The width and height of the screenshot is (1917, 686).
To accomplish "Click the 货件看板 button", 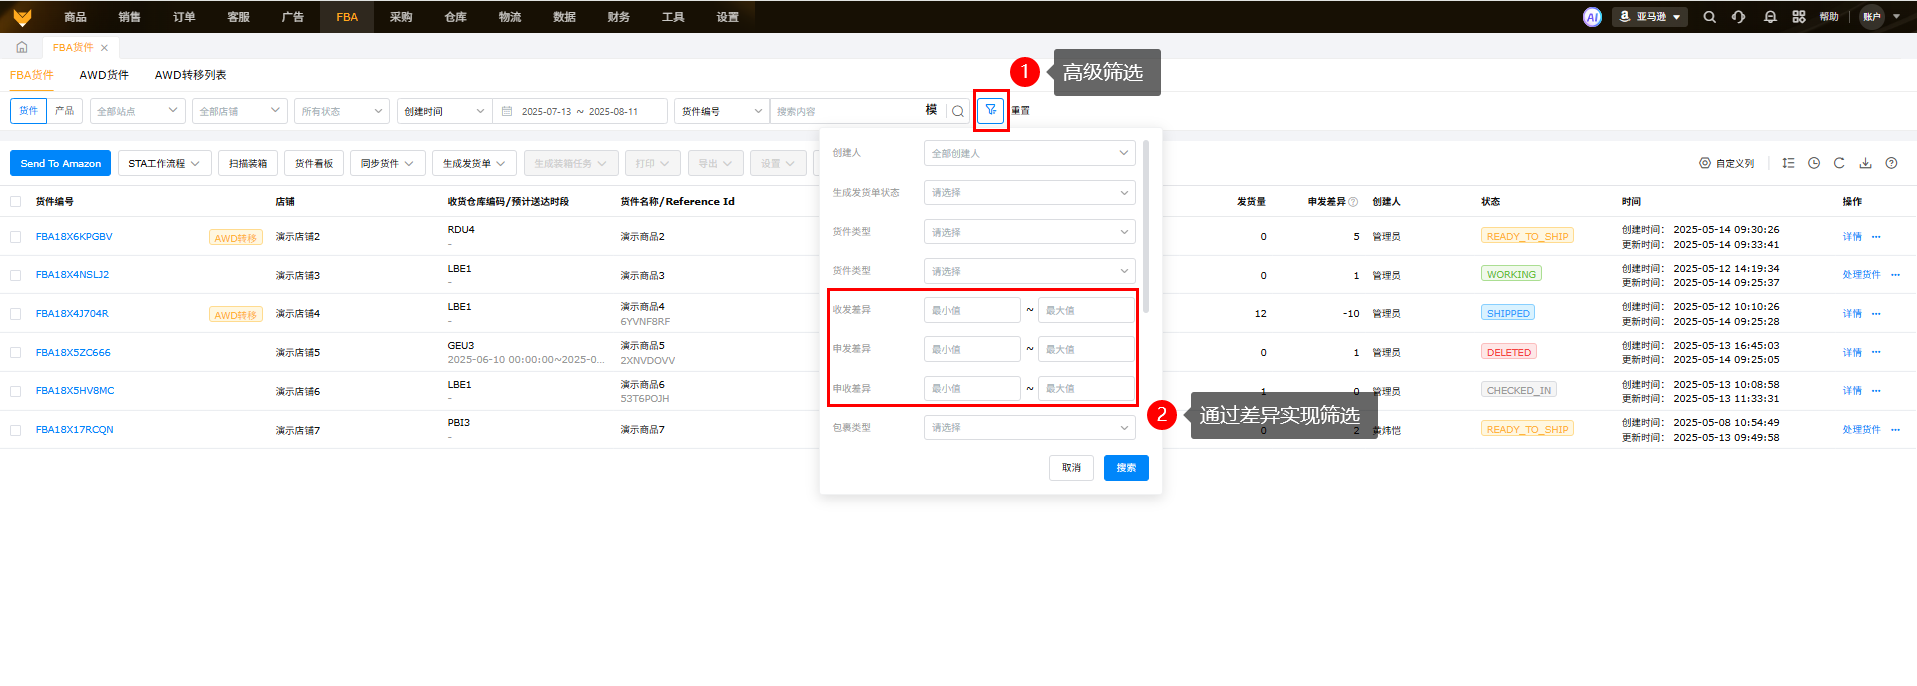I will pyautogui.click(x=314, y=163).
